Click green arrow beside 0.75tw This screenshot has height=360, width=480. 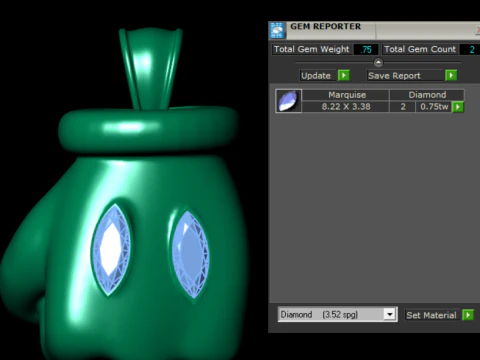point(458,107)
